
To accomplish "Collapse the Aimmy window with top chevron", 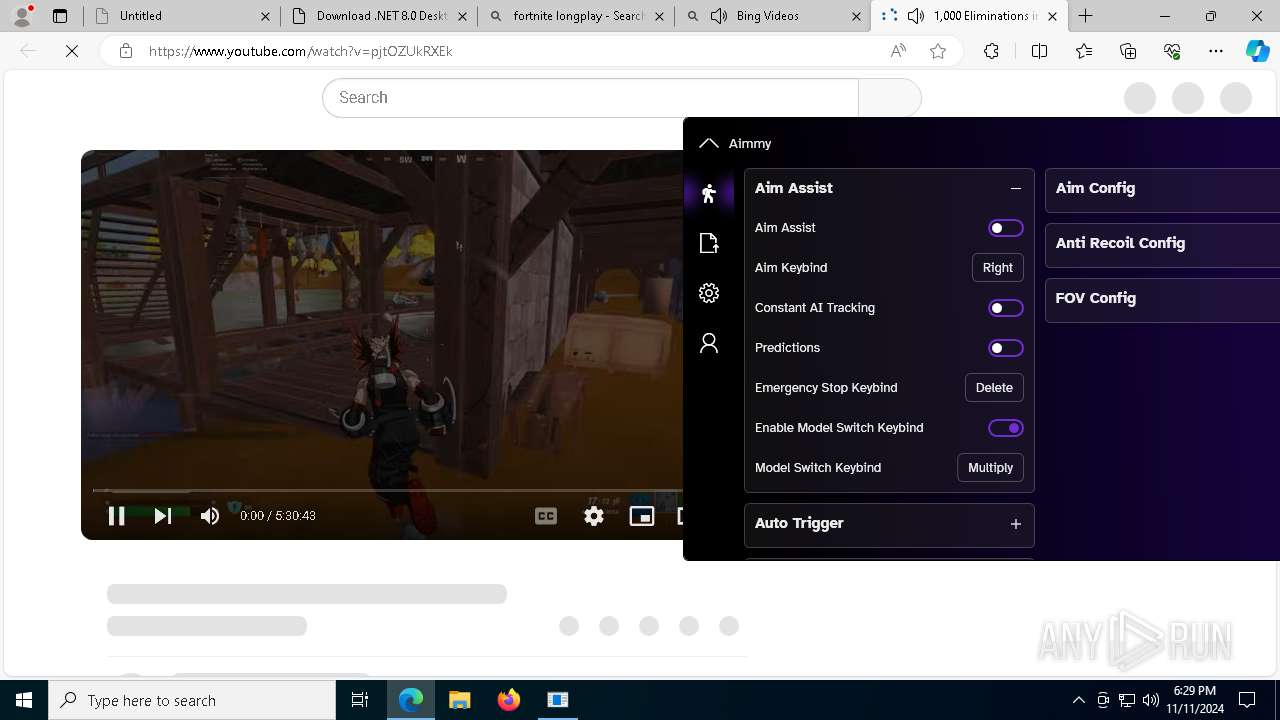I will click(709, 143).
